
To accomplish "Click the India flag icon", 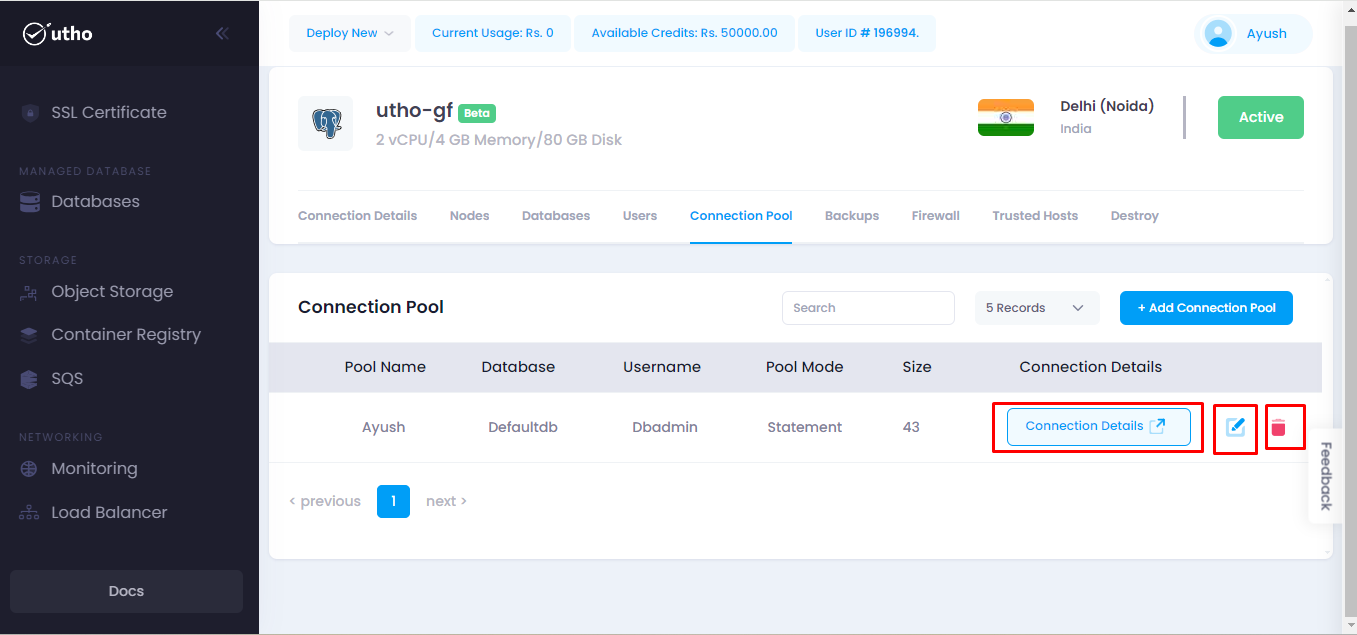I will coord(1006,118).
